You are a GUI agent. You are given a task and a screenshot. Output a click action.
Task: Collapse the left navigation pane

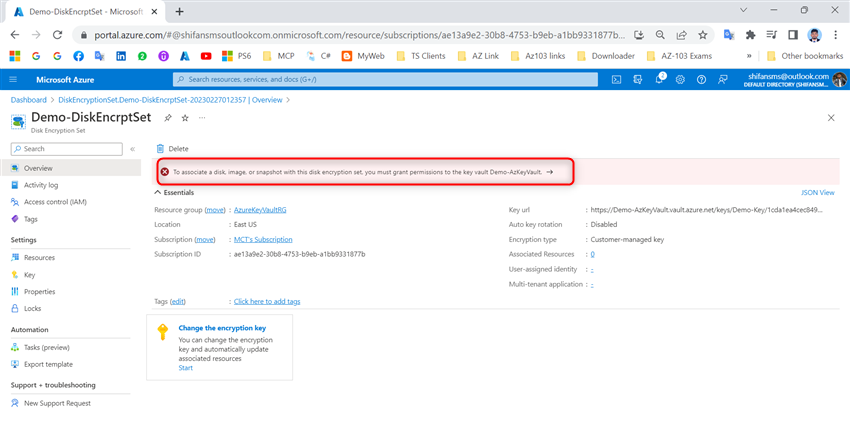132,148
